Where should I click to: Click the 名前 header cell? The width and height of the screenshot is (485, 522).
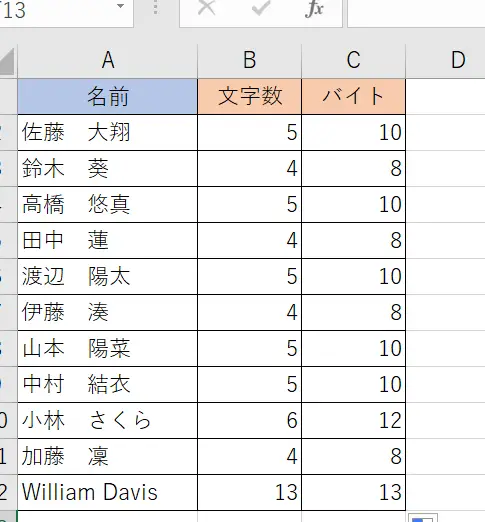pos(108,97)
